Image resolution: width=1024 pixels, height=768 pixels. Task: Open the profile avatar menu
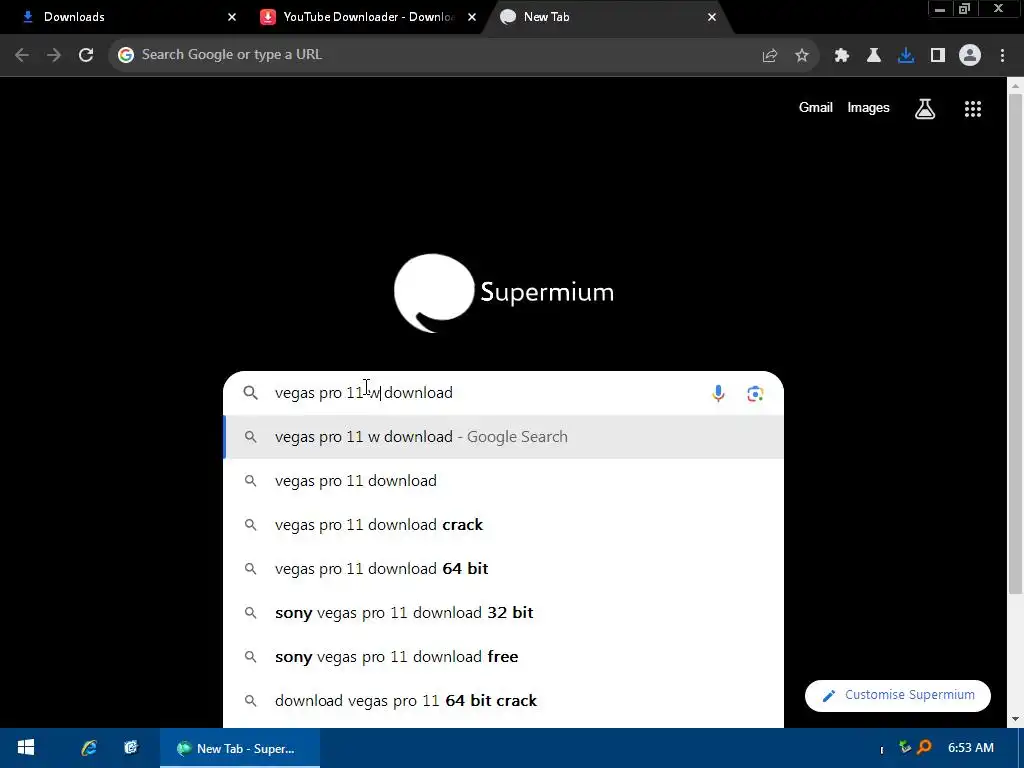pyautogui.click(x=970, y=56)
